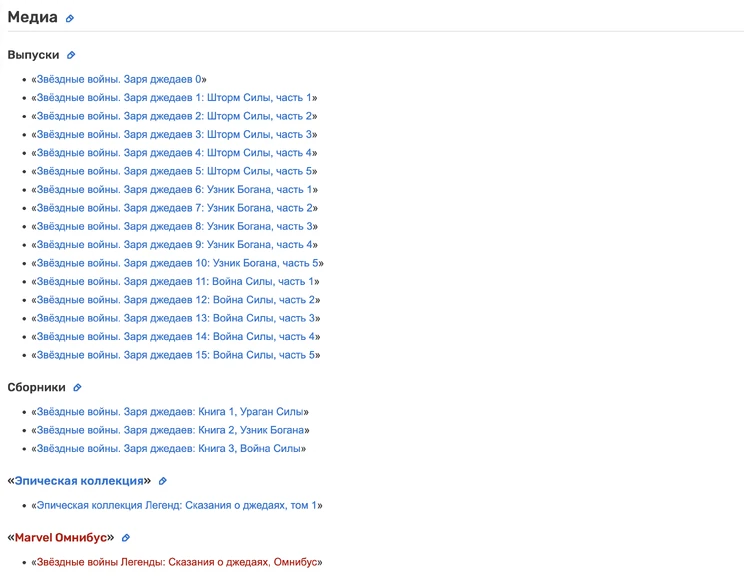Click the edit pencil icon next to Медиа heading
Screen dimensions: 755x577
(70, 18)
